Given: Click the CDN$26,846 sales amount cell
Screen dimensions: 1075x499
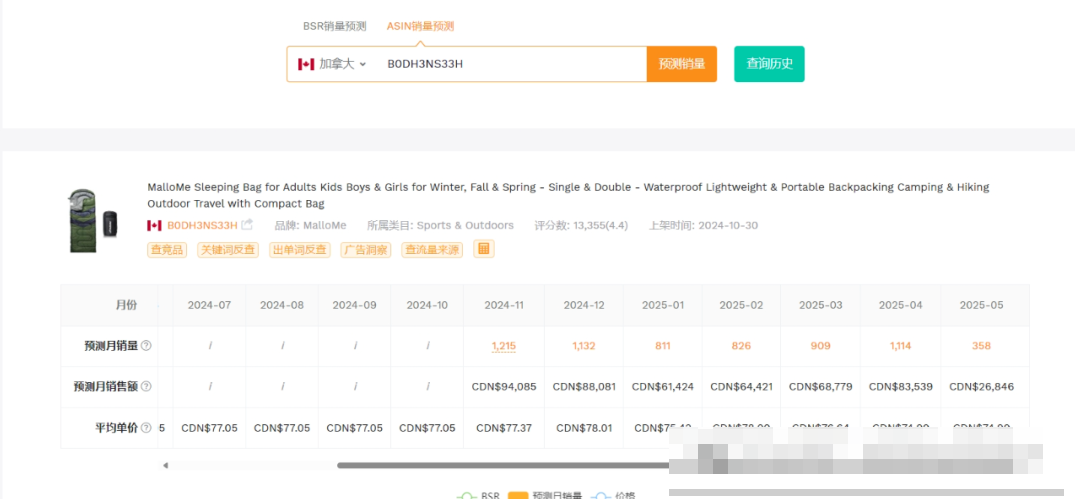Looking at the screenshot, I should (x=981, y=387).
